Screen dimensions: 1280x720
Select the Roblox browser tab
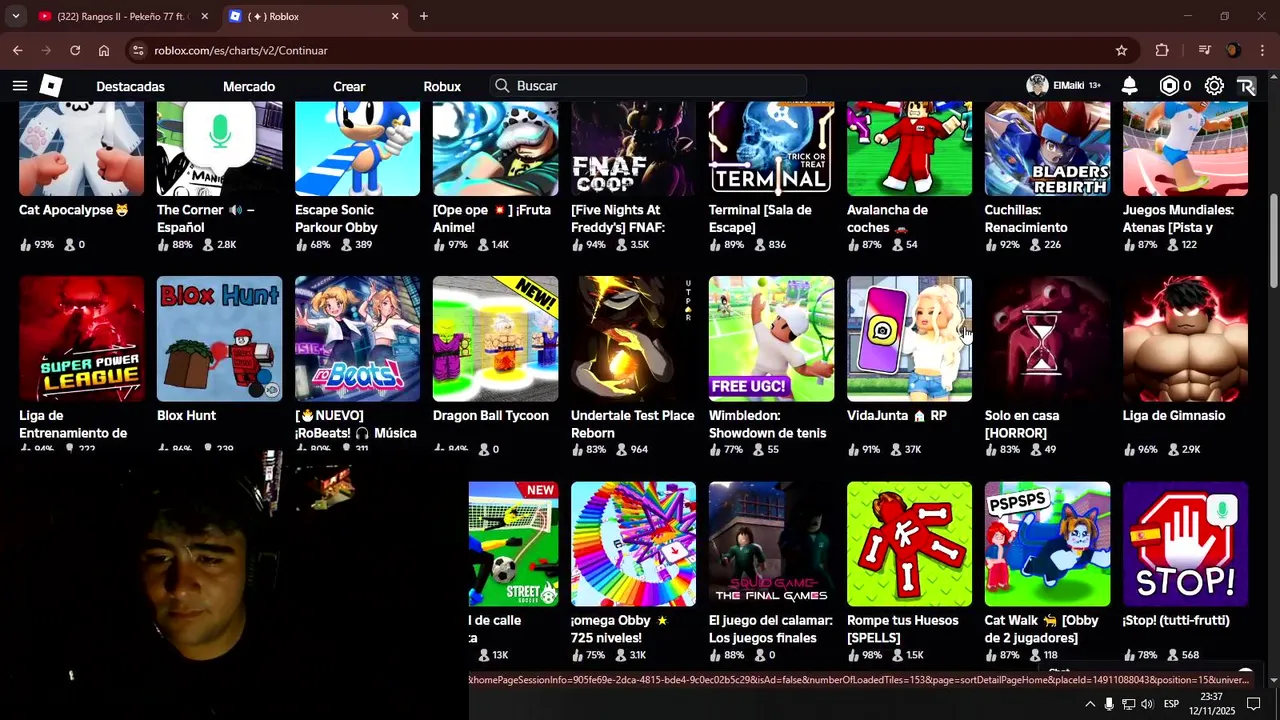(x=314, y=16)
